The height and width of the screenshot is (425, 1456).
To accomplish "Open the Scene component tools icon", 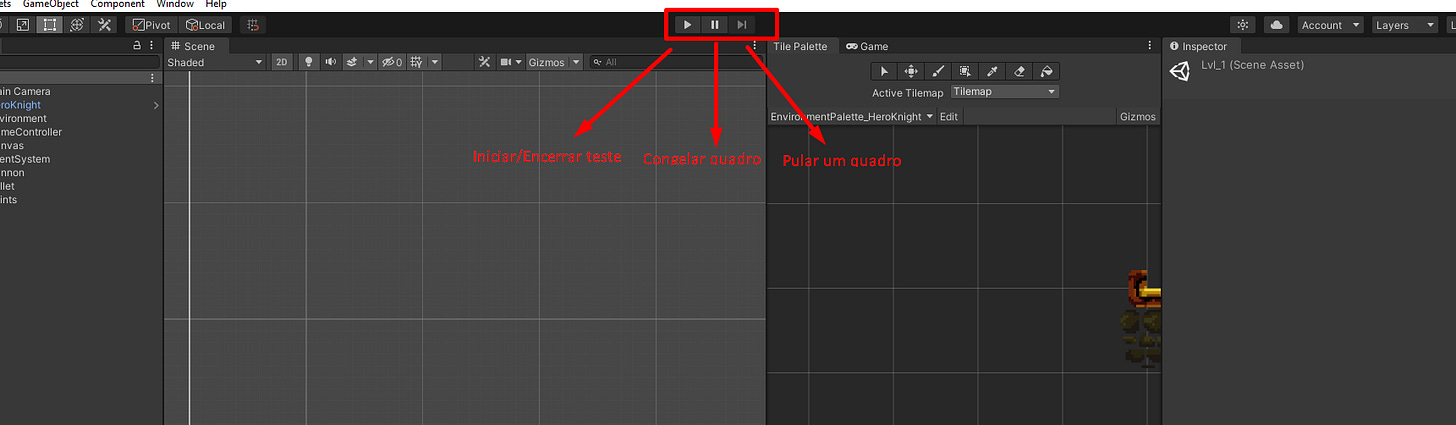I will [484, 62].
